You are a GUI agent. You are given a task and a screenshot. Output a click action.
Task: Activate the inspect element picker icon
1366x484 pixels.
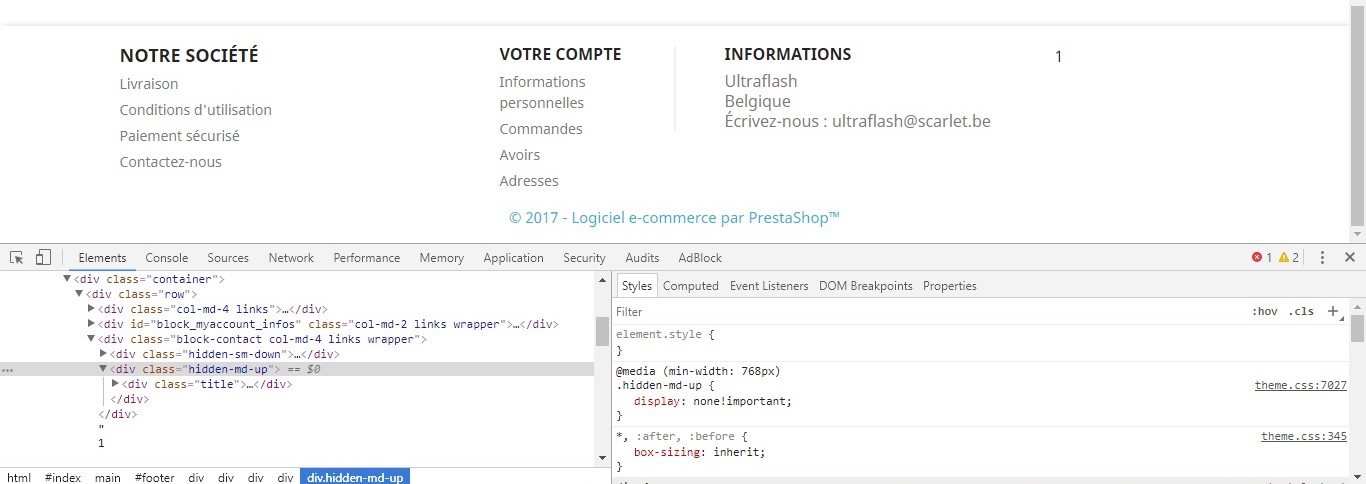click(16, 257)
